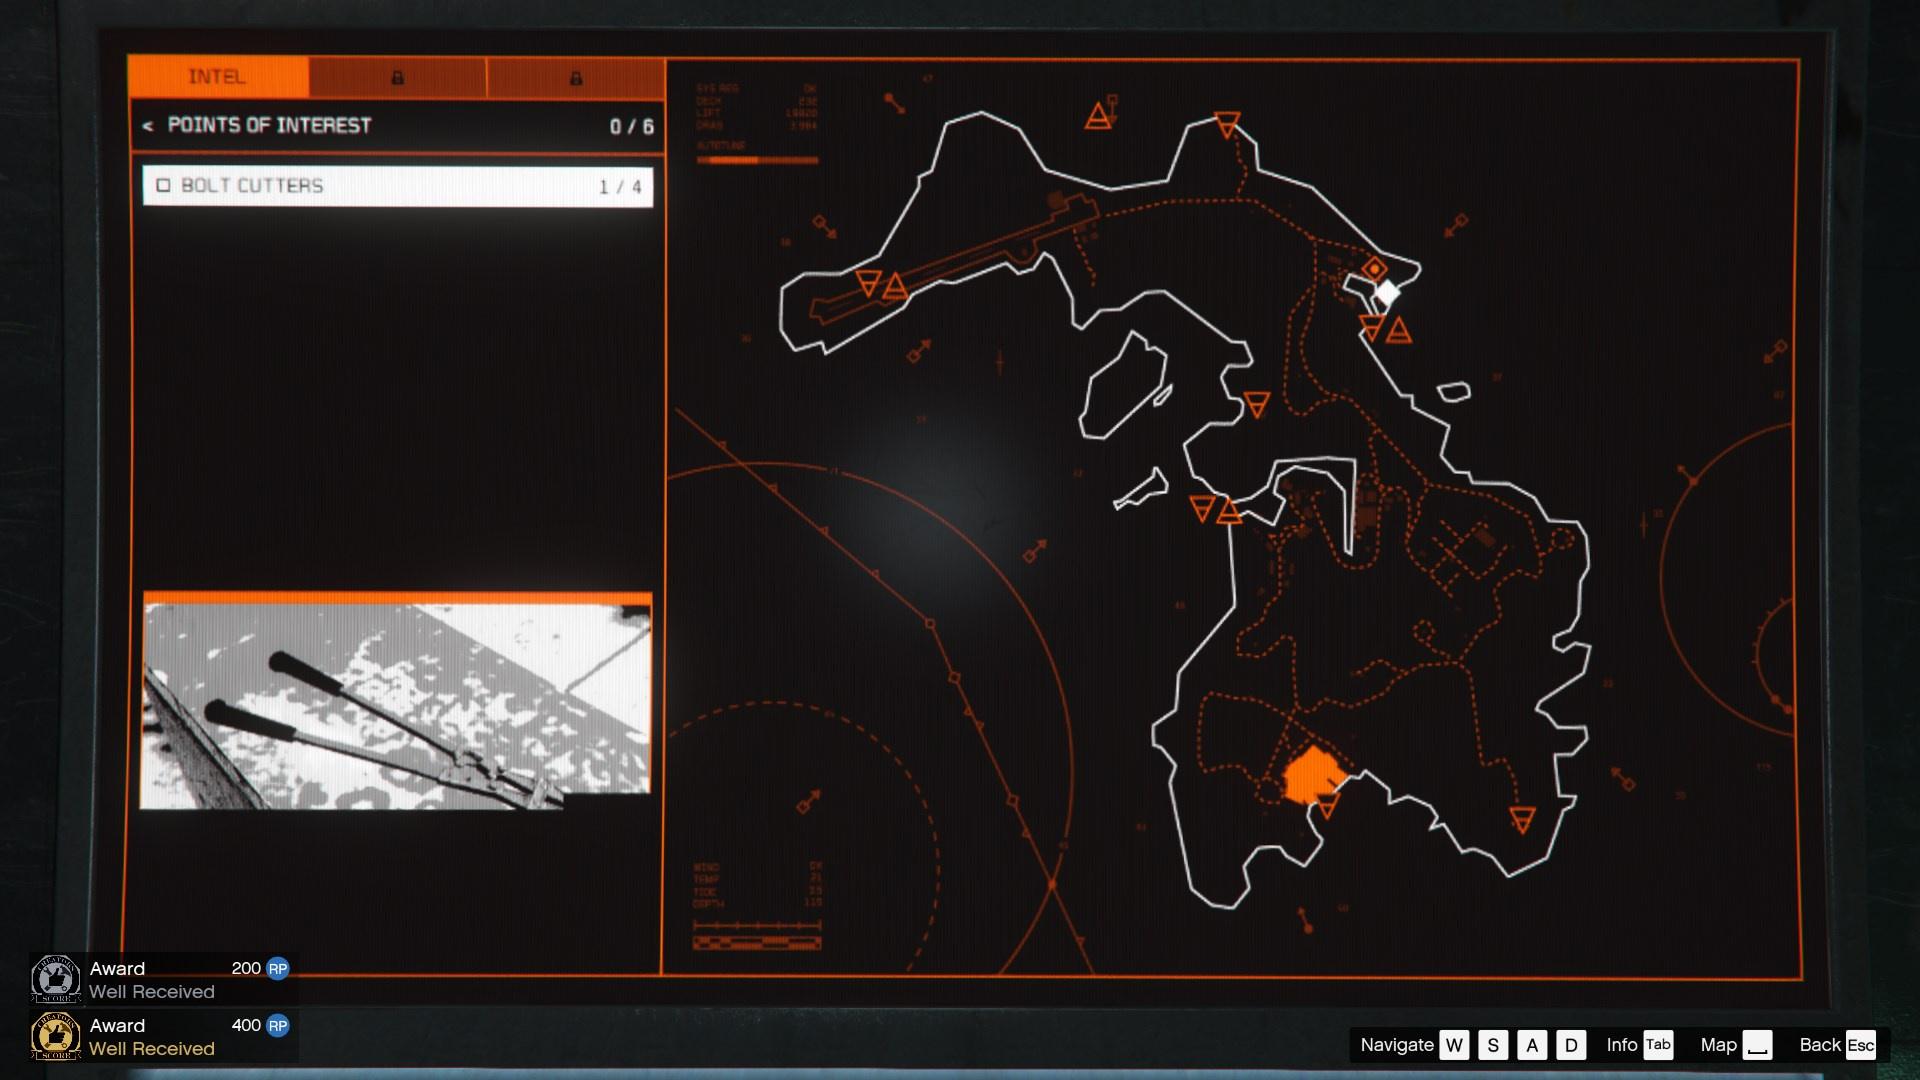Select the upright triangle marker near airstrip
1920x1080 pixels.
pos(895,287)
